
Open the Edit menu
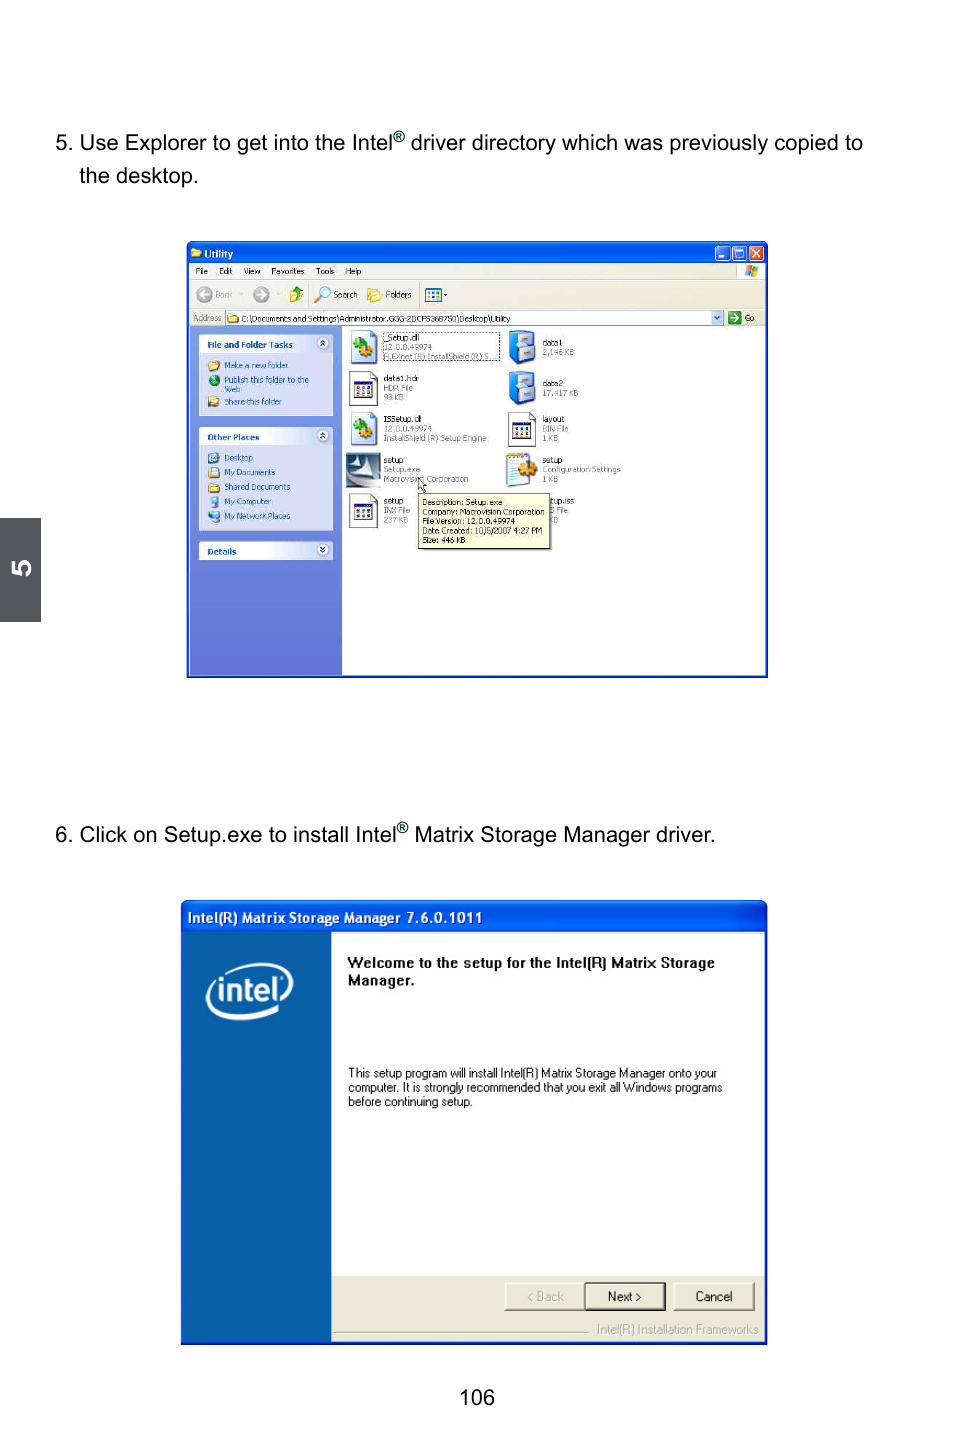pos(226,271)
